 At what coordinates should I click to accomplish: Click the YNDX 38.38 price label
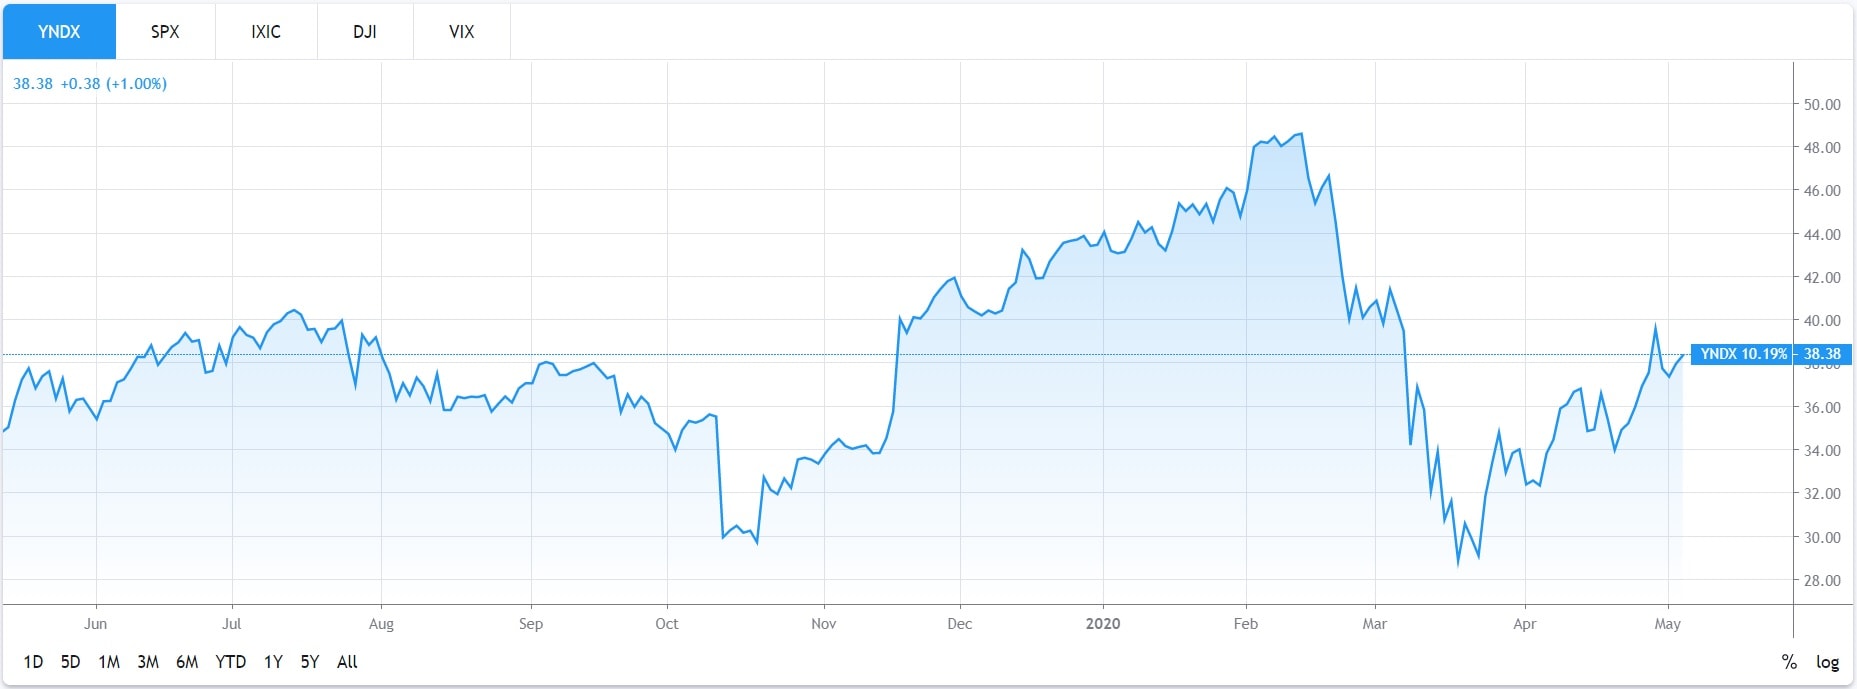(x=1771, y=354)
